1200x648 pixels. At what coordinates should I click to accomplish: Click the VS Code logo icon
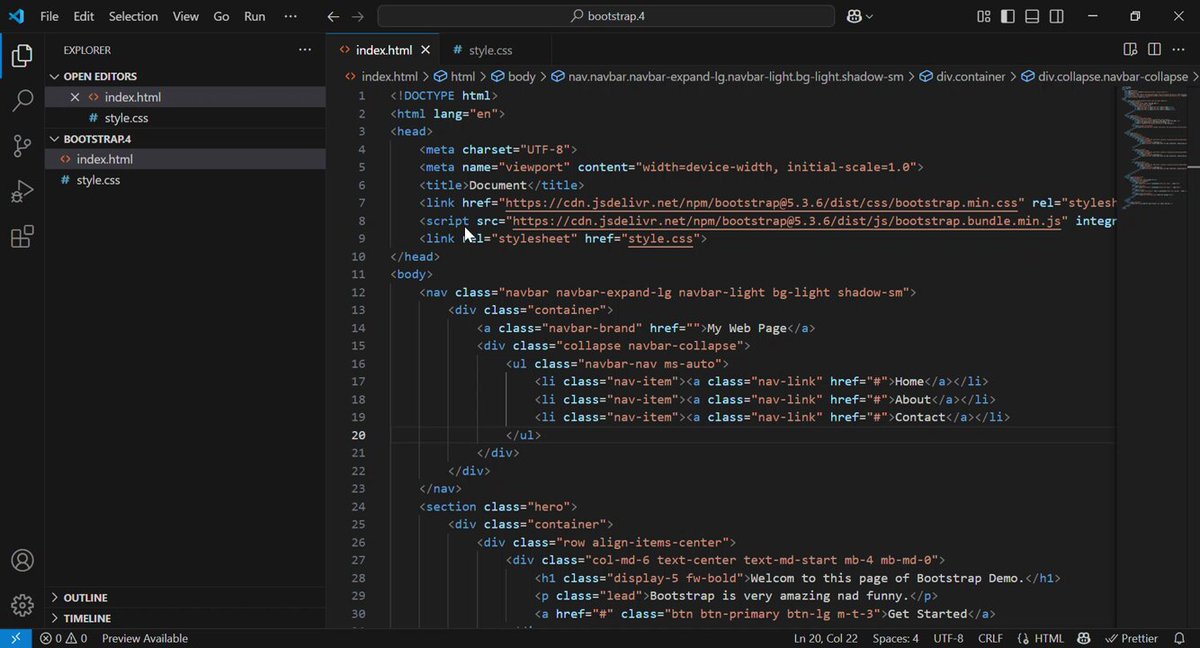coord(16,16)
